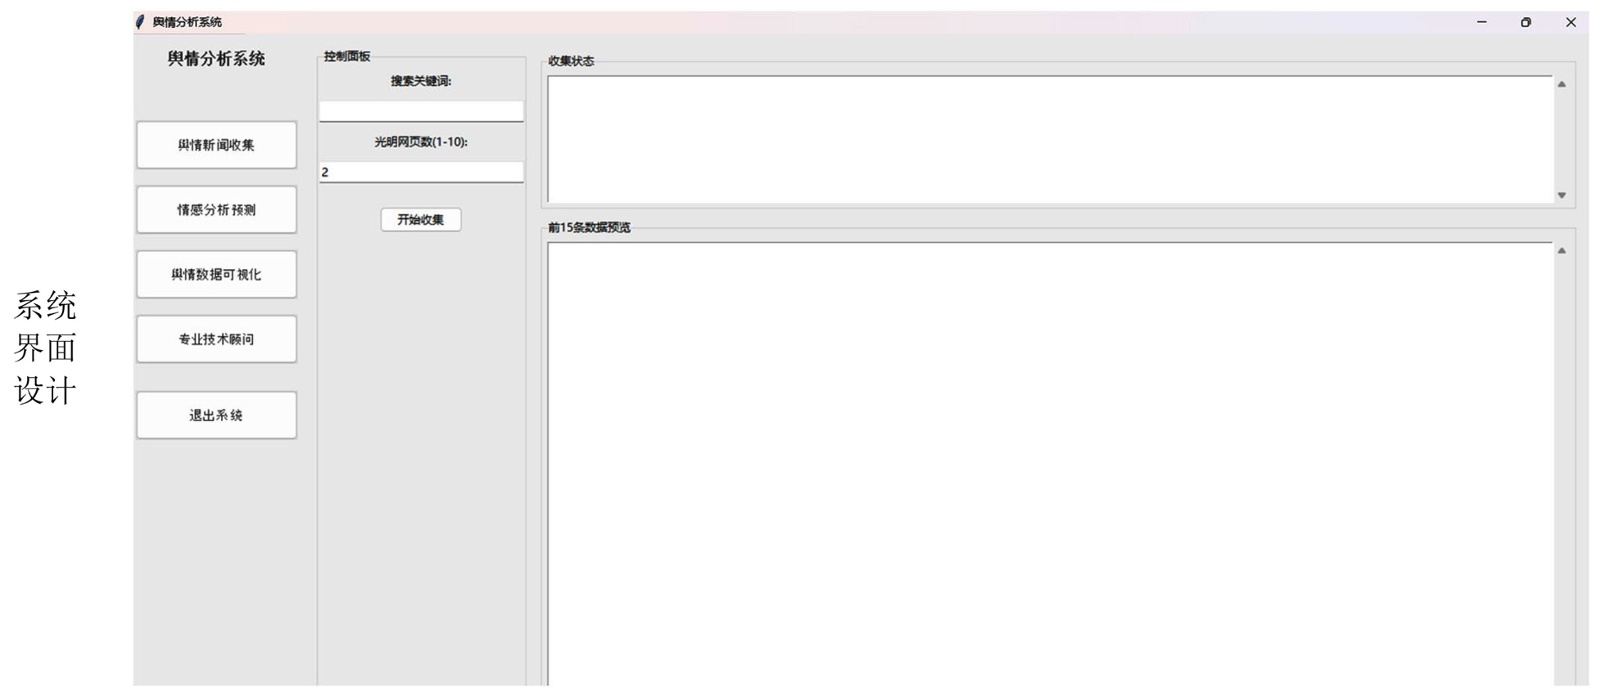Click inside the 前15条数据预览 text area
The height and width of the screenshot is (691, 1600).
click(x=1048, y=460)
